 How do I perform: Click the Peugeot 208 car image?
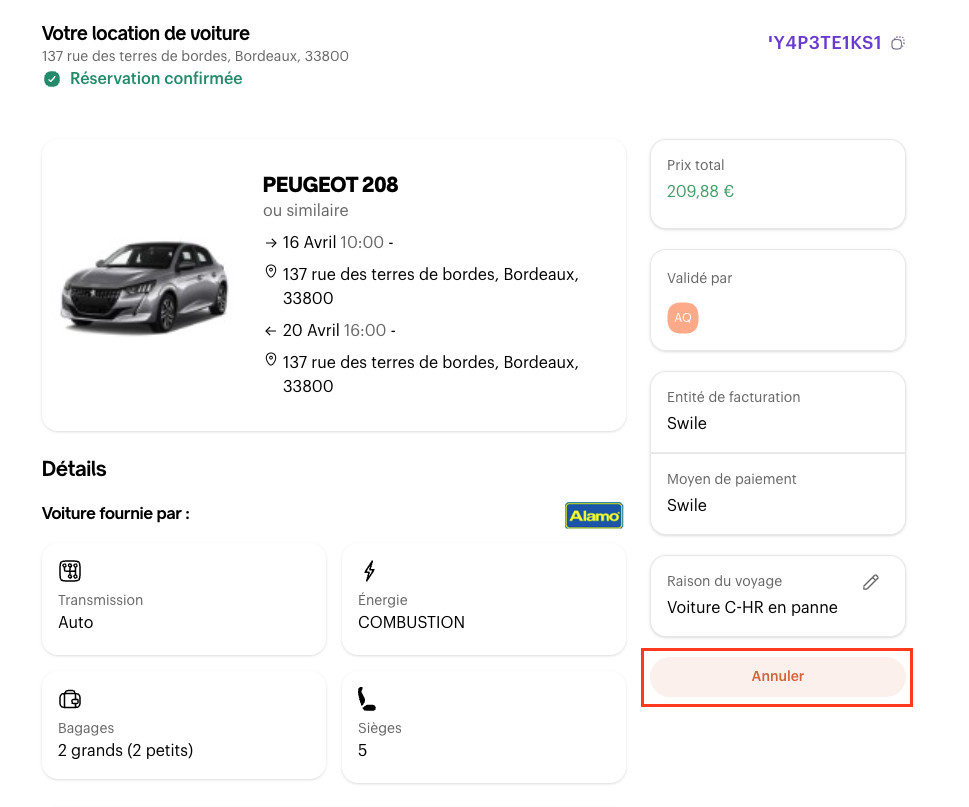click(x=144, y=286)
